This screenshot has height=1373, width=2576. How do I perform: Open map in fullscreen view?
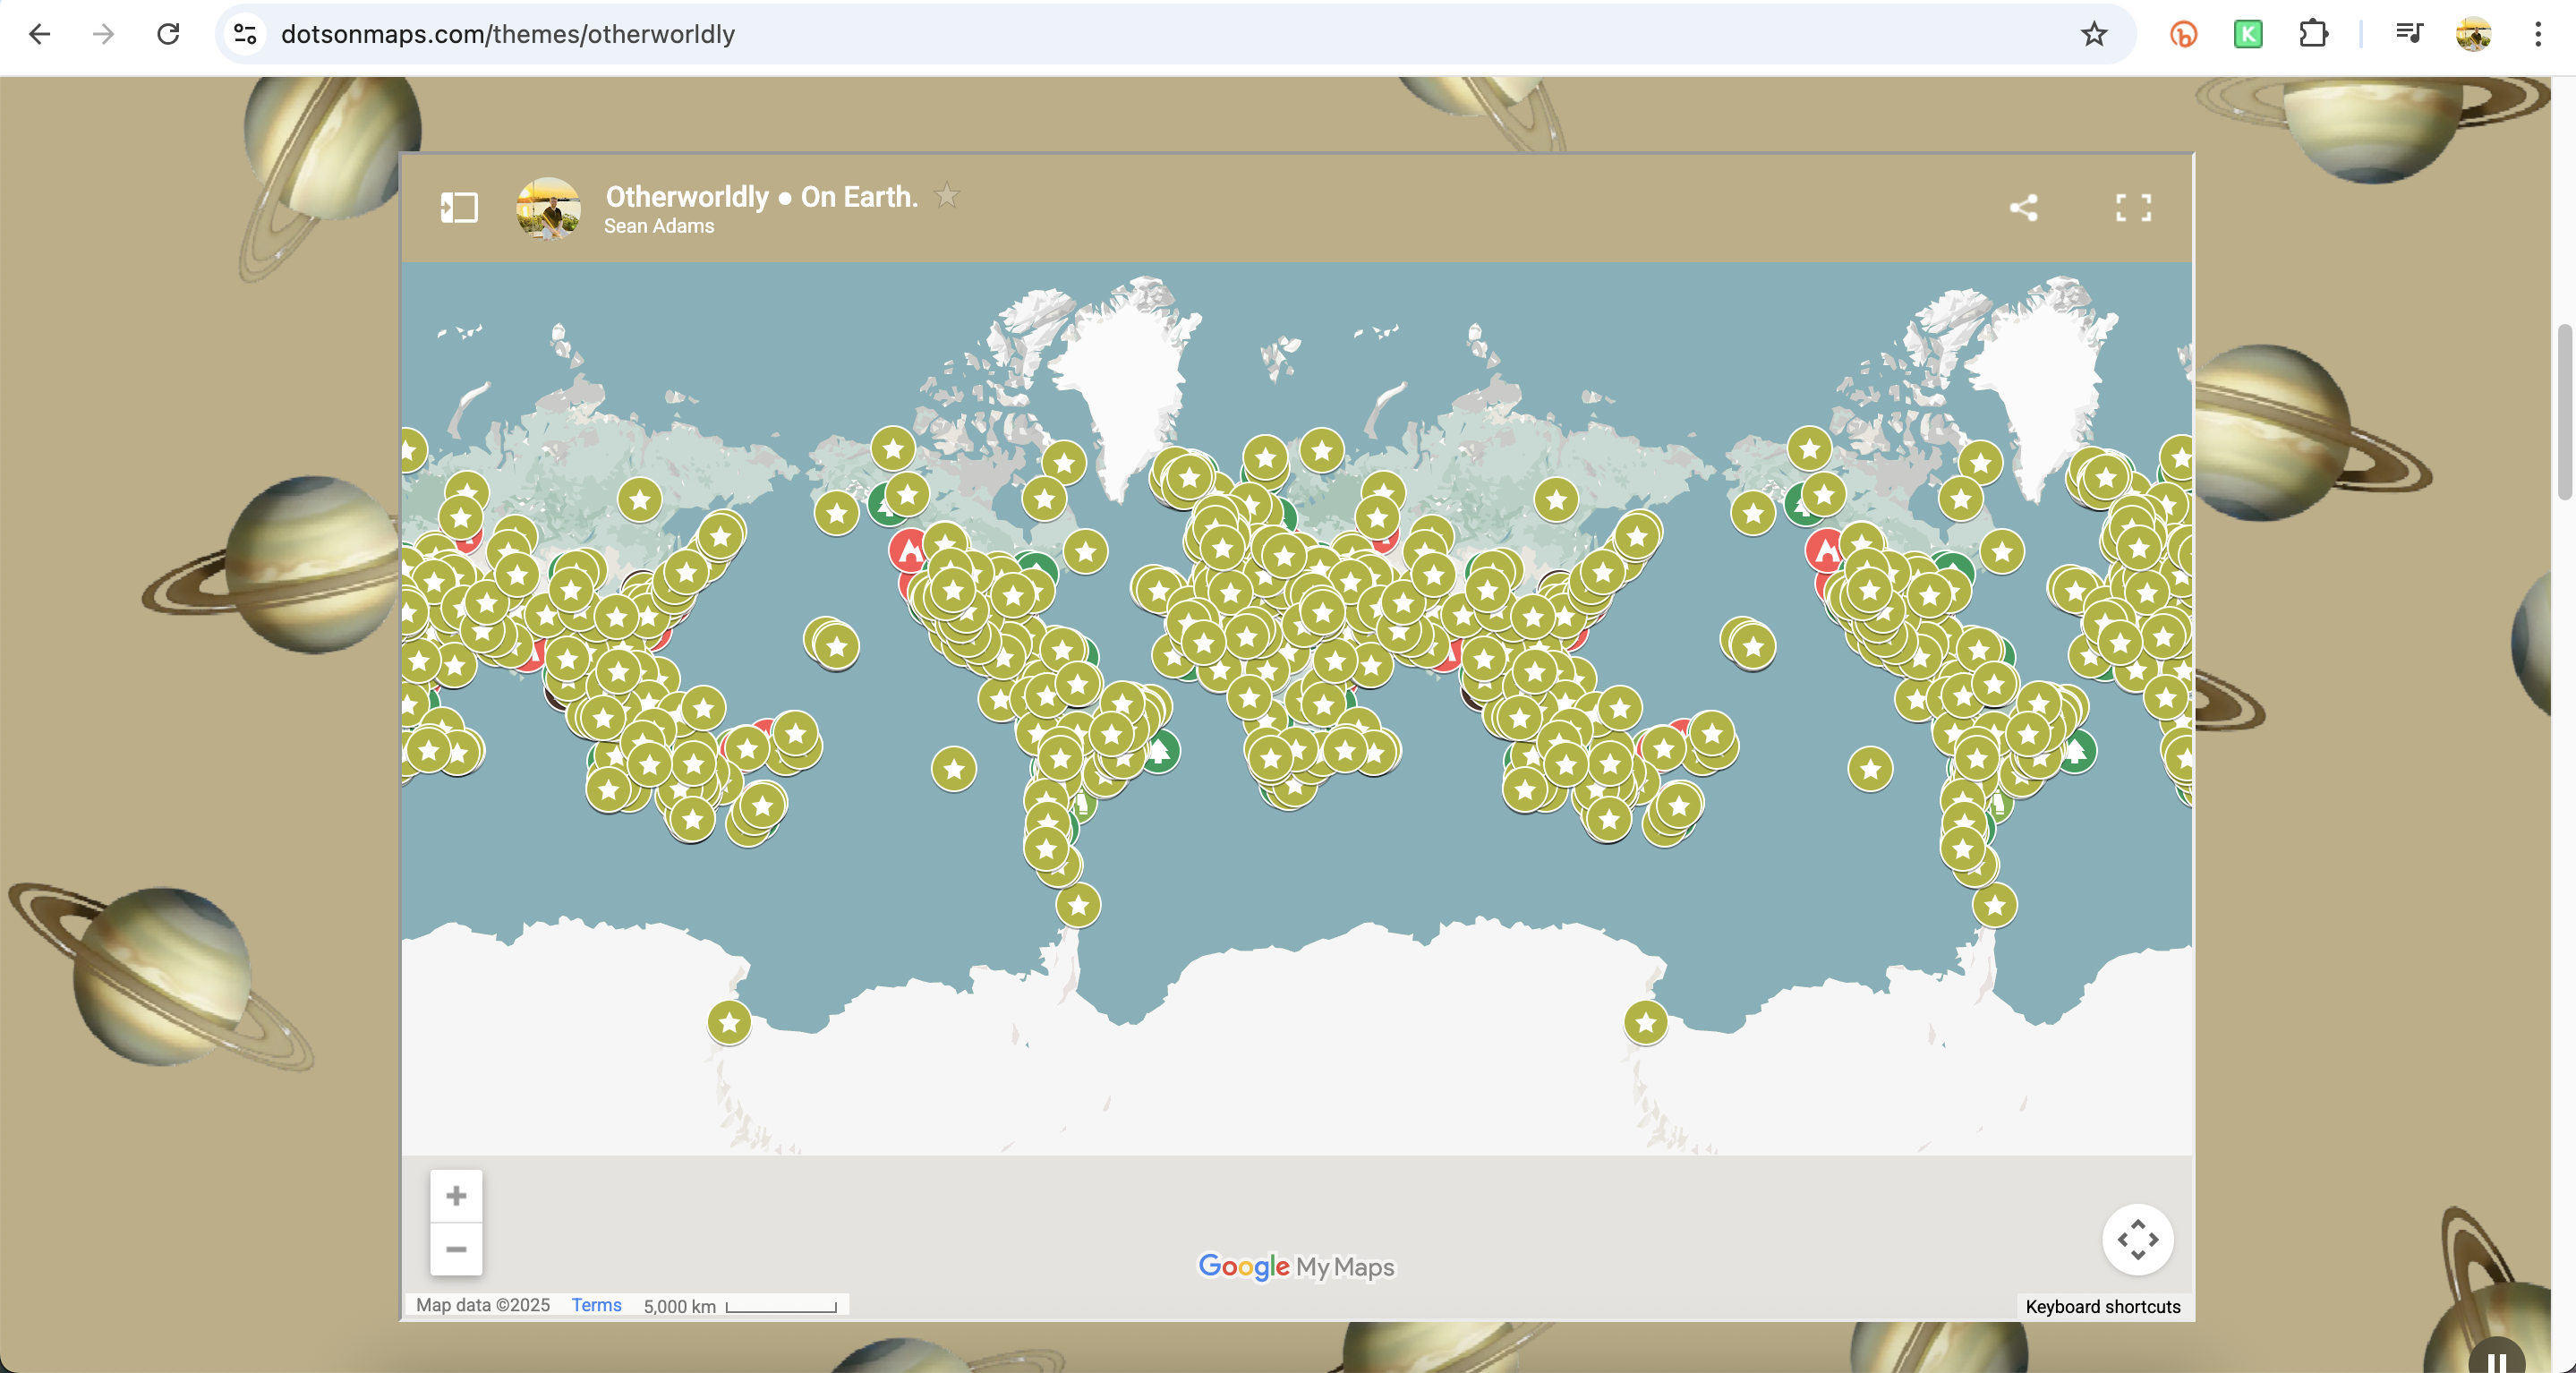click(x=2133, y=208)
